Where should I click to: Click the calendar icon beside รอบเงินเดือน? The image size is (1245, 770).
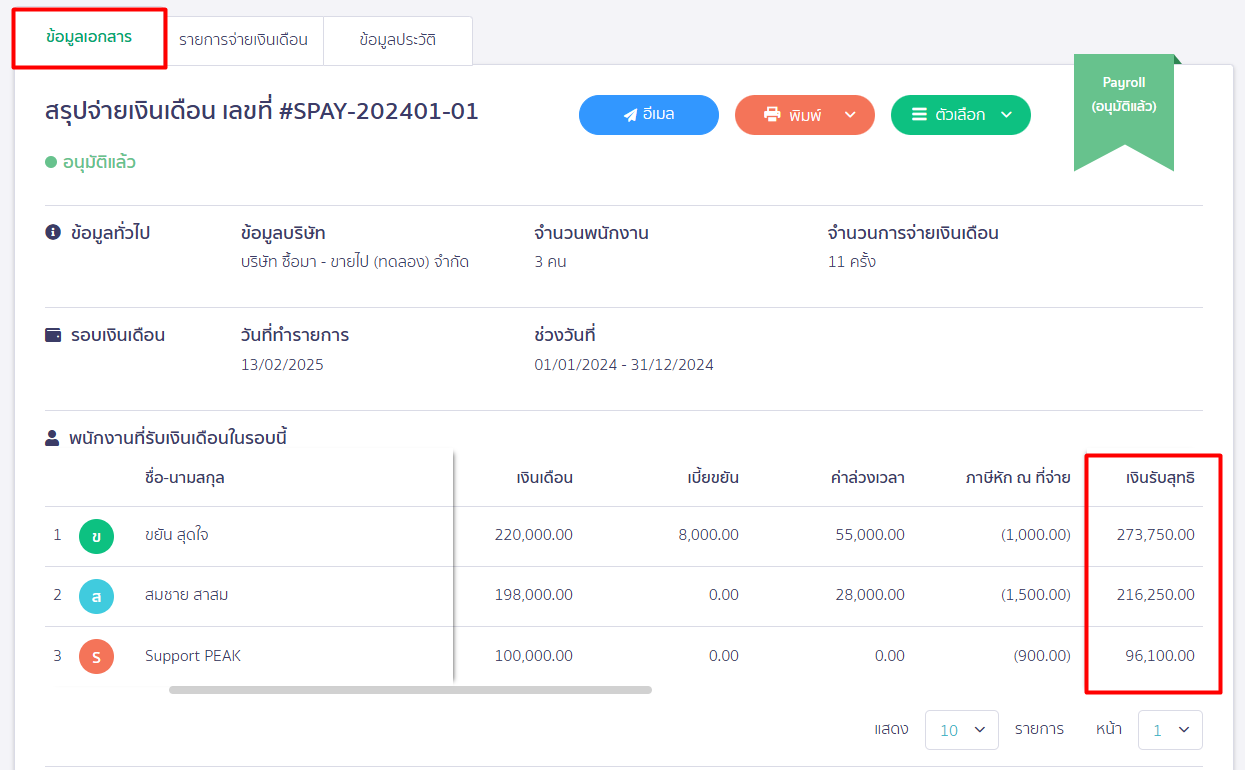pos(52,334)
